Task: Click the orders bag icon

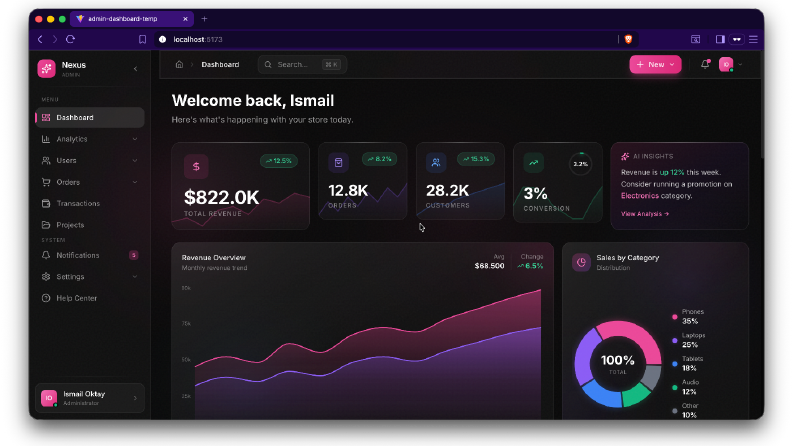Action: click(338, 163)
